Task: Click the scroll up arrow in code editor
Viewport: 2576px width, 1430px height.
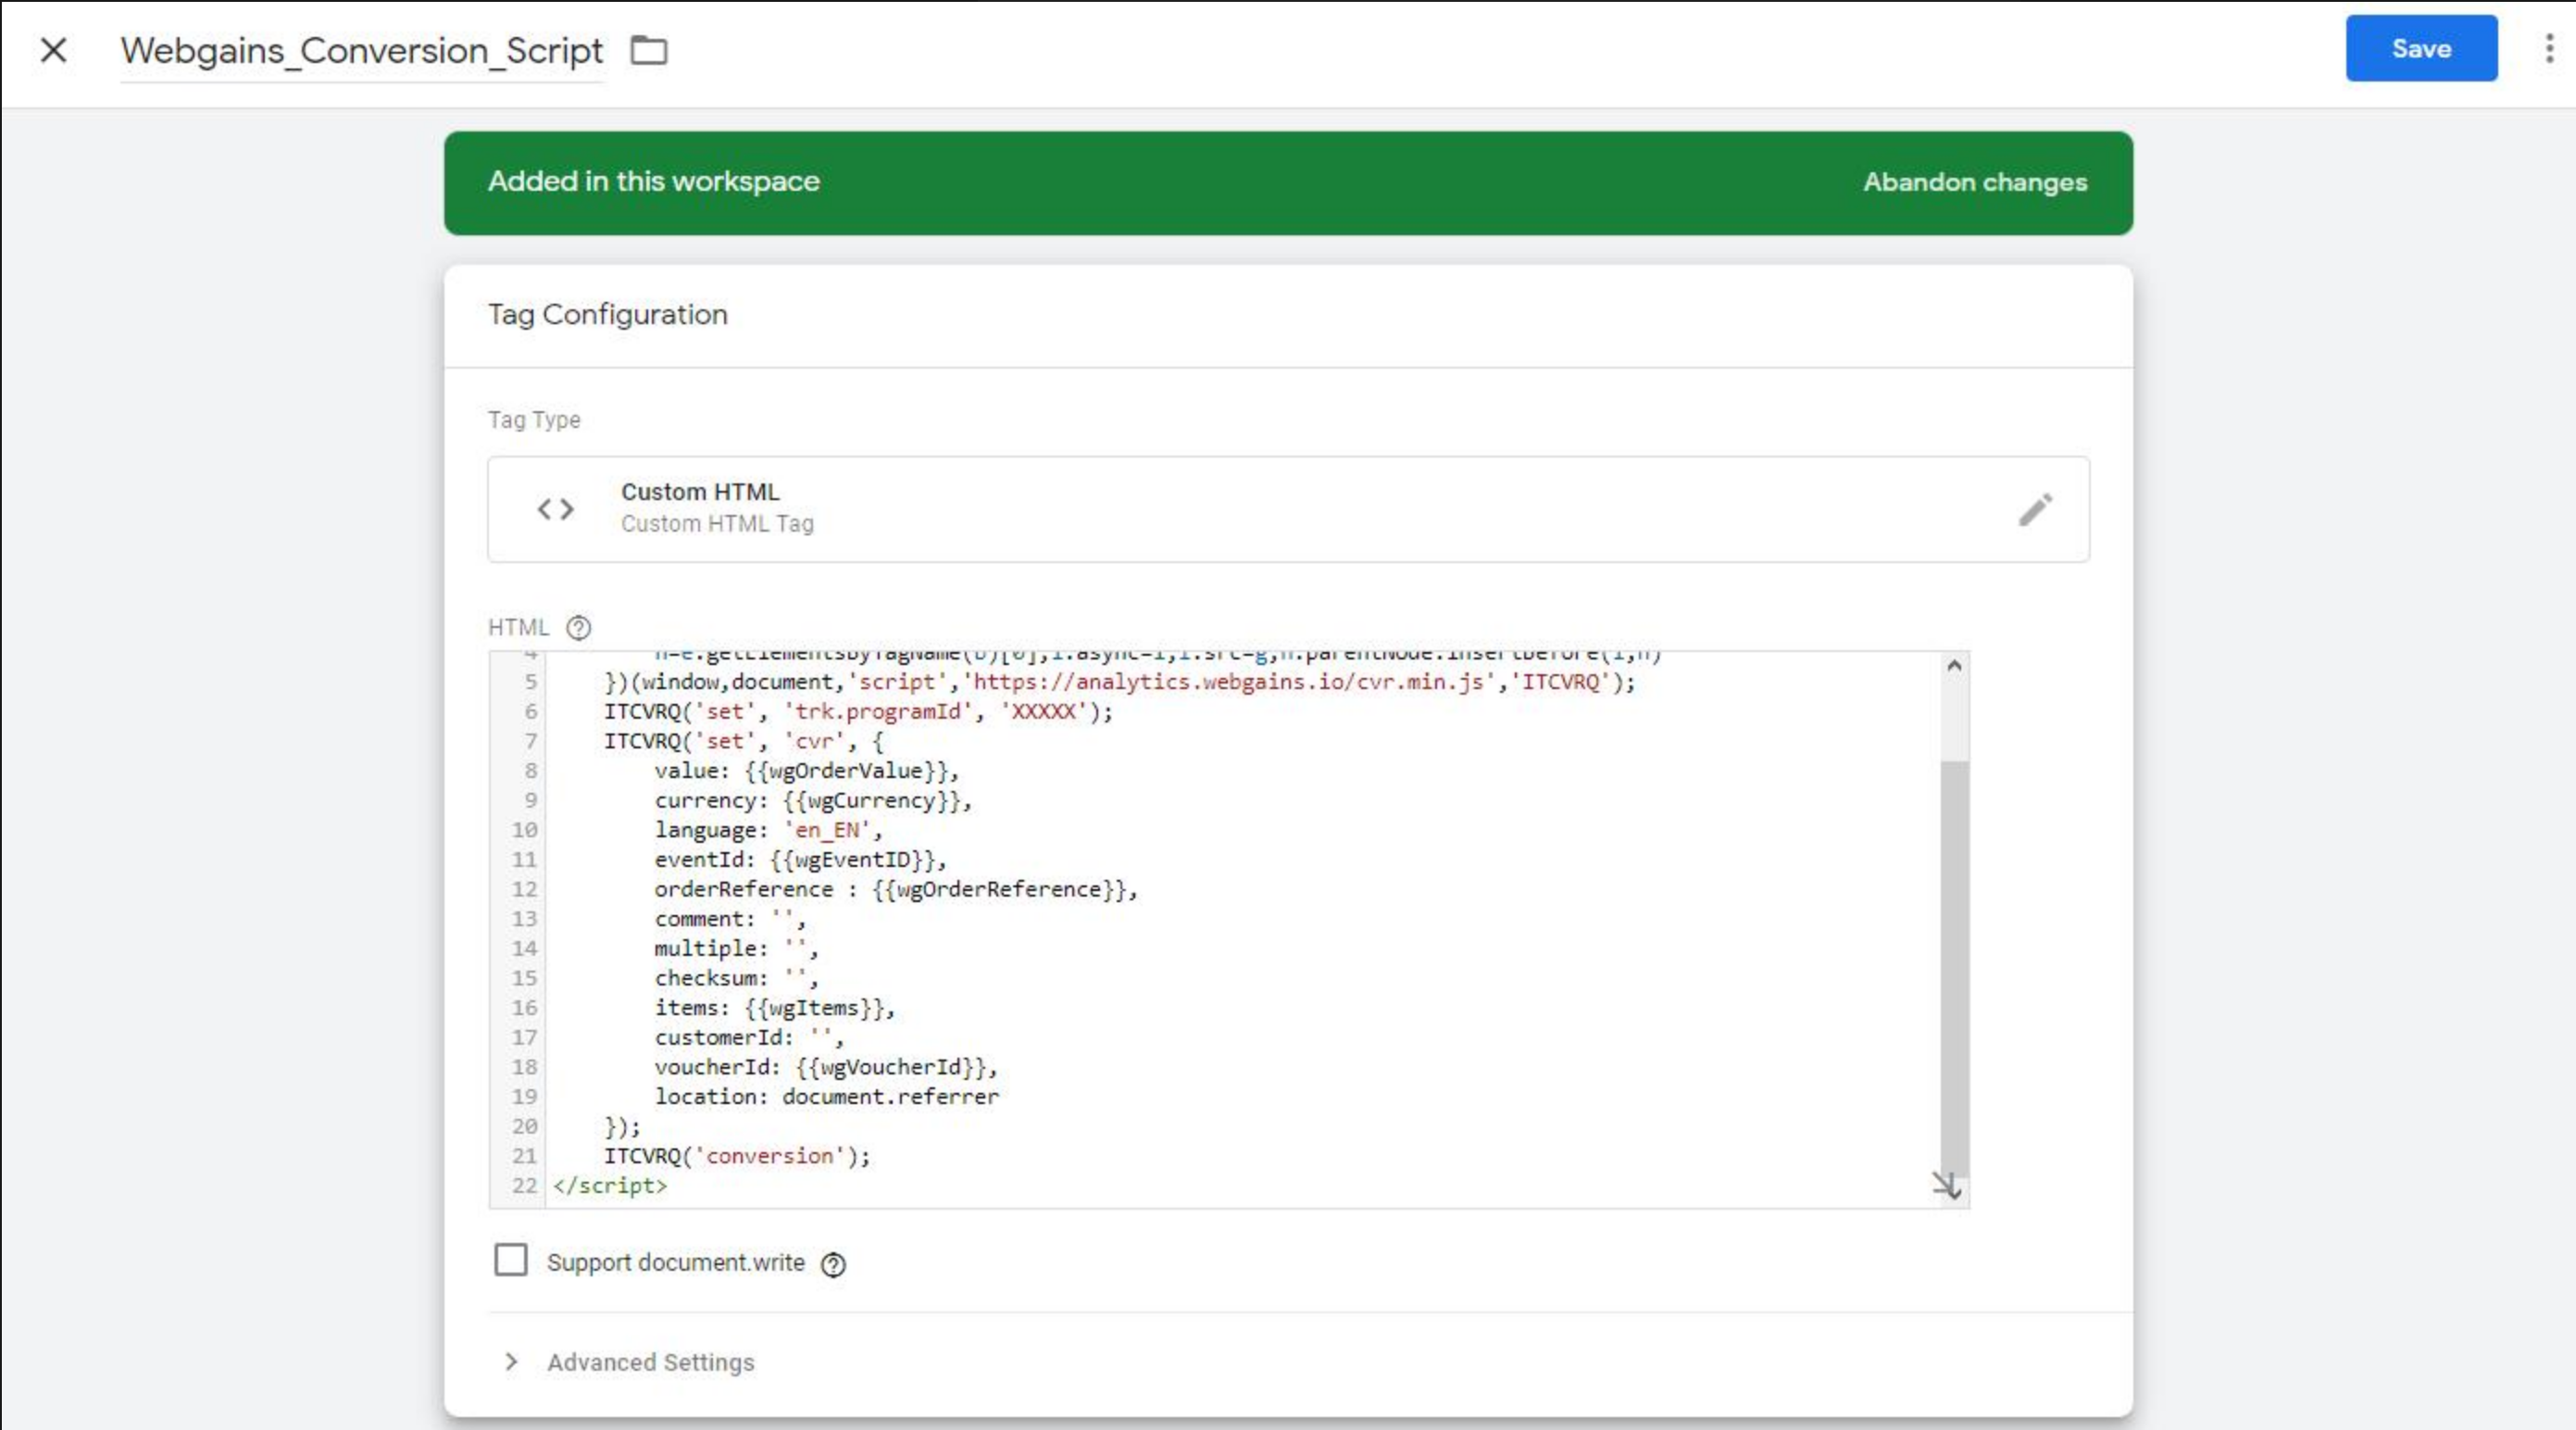Action: tap(1954, 666)
